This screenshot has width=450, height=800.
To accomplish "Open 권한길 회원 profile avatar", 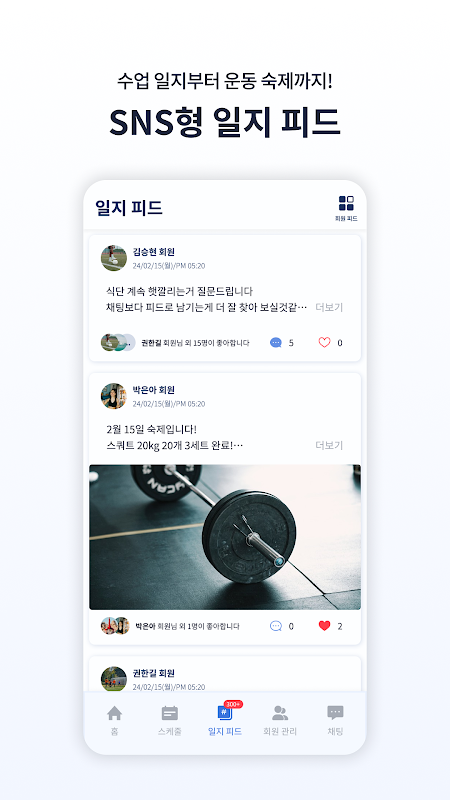I will point(114,679).
